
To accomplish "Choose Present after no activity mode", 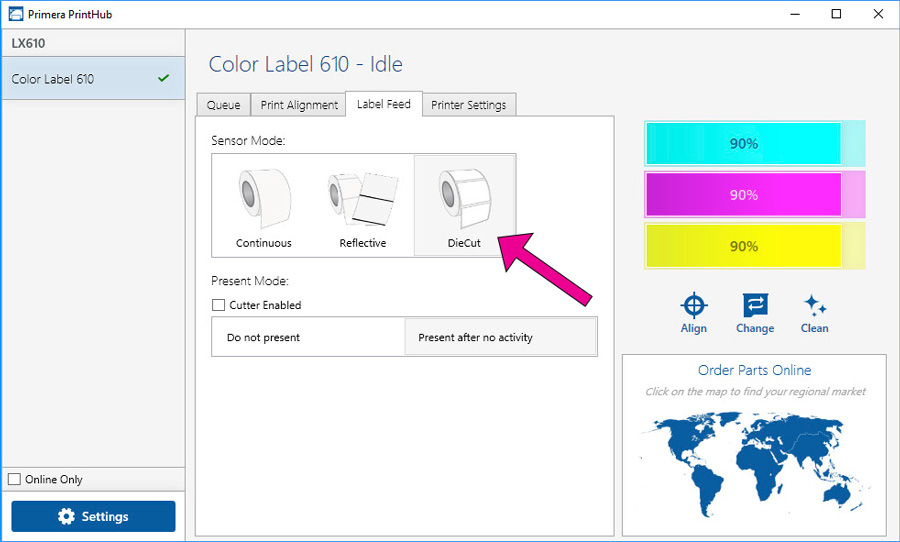I will [x=500, y=337].
